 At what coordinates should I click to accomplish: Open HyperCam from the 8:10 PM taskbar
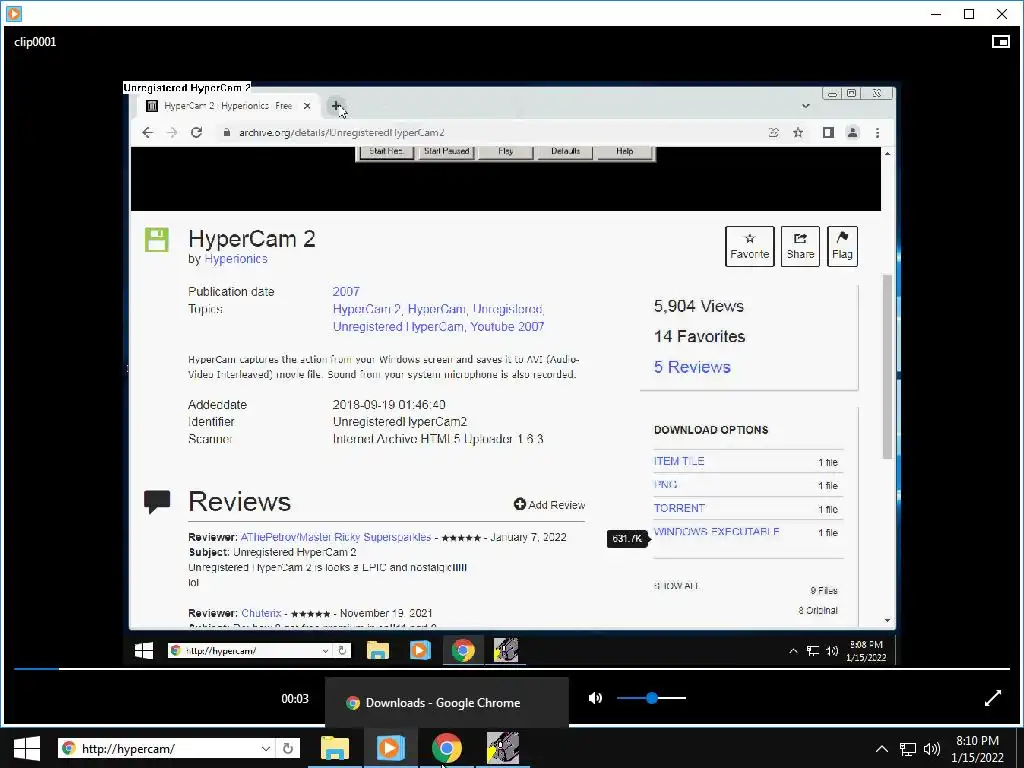tap(503, 748)
